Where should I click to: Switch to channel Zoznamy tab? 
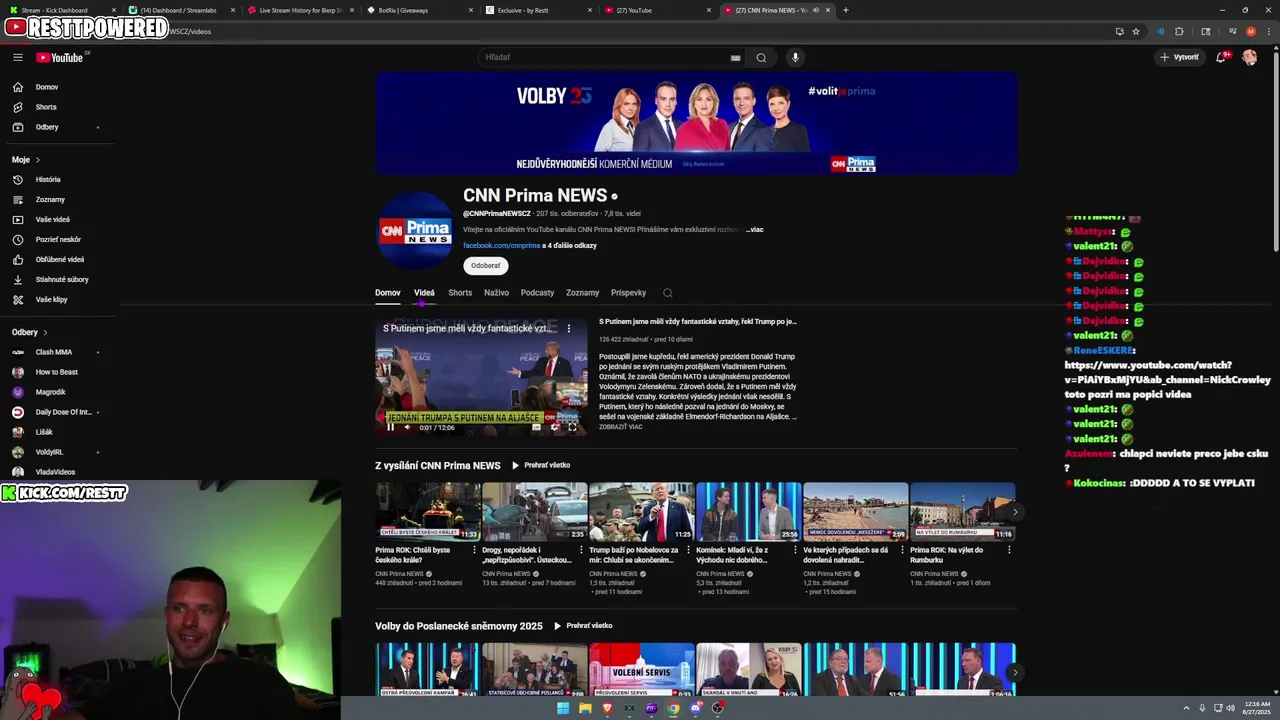[x=582, y=293]
